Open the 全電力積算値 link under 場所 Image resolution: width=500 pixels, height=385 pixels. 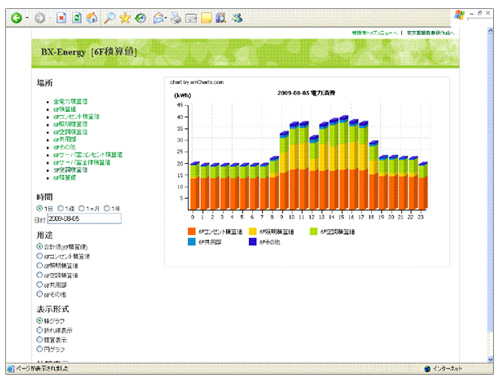pyautogui.click(x=71, y=101)
